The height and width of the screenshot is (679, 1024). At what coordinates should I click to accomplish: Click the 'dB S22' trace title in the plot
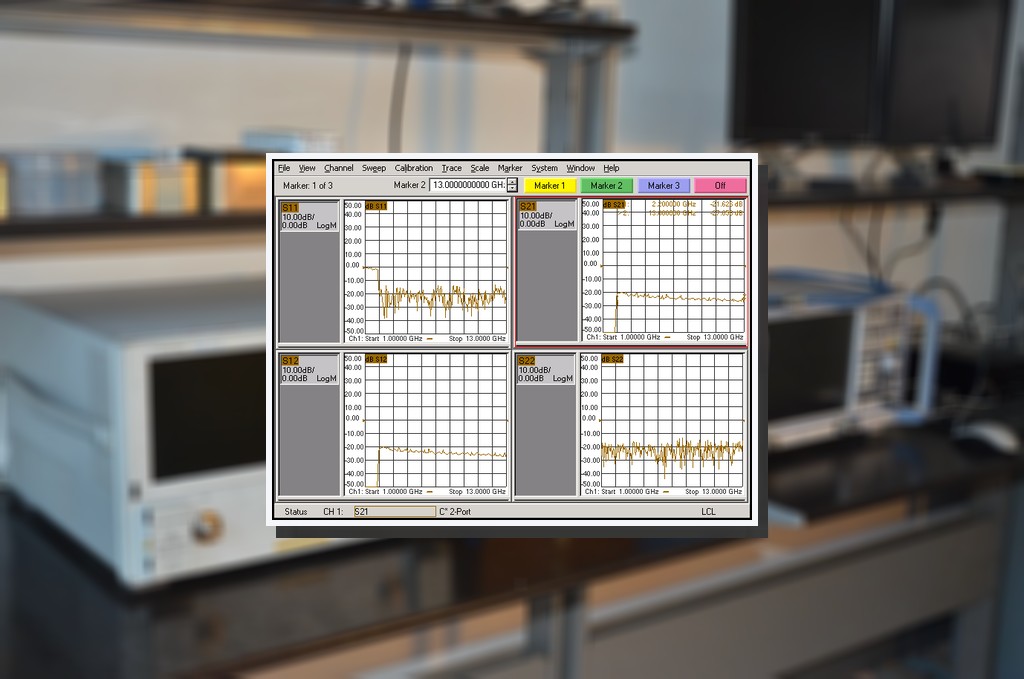613,359
